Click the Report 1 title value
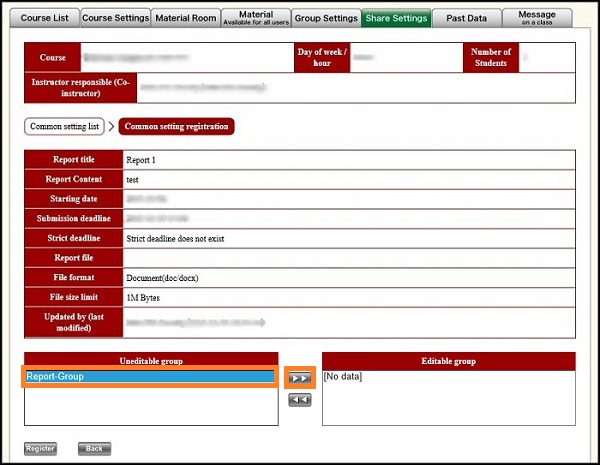This screenshot has height=465, width=600. pyautogui.click(x=143, y=160)
